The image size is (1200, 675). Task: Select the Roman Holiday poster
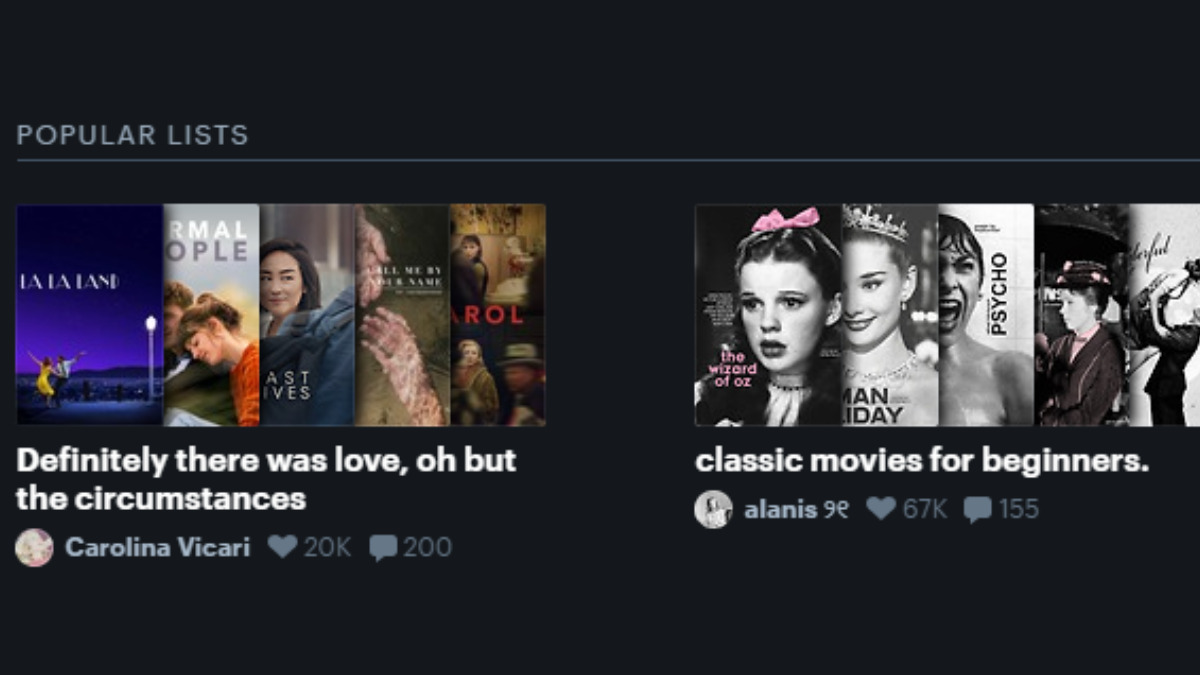pos(890,315)
